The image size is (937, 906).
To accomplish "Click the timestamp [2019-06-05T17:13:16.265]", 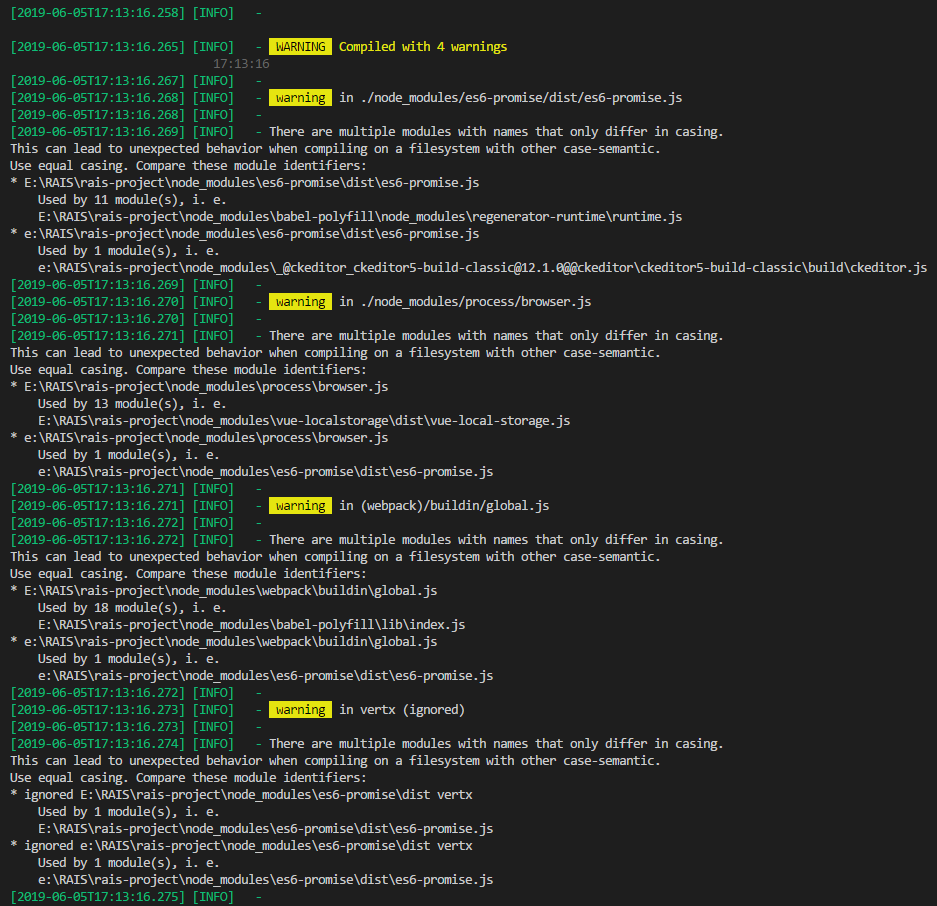I will (98, 47).
